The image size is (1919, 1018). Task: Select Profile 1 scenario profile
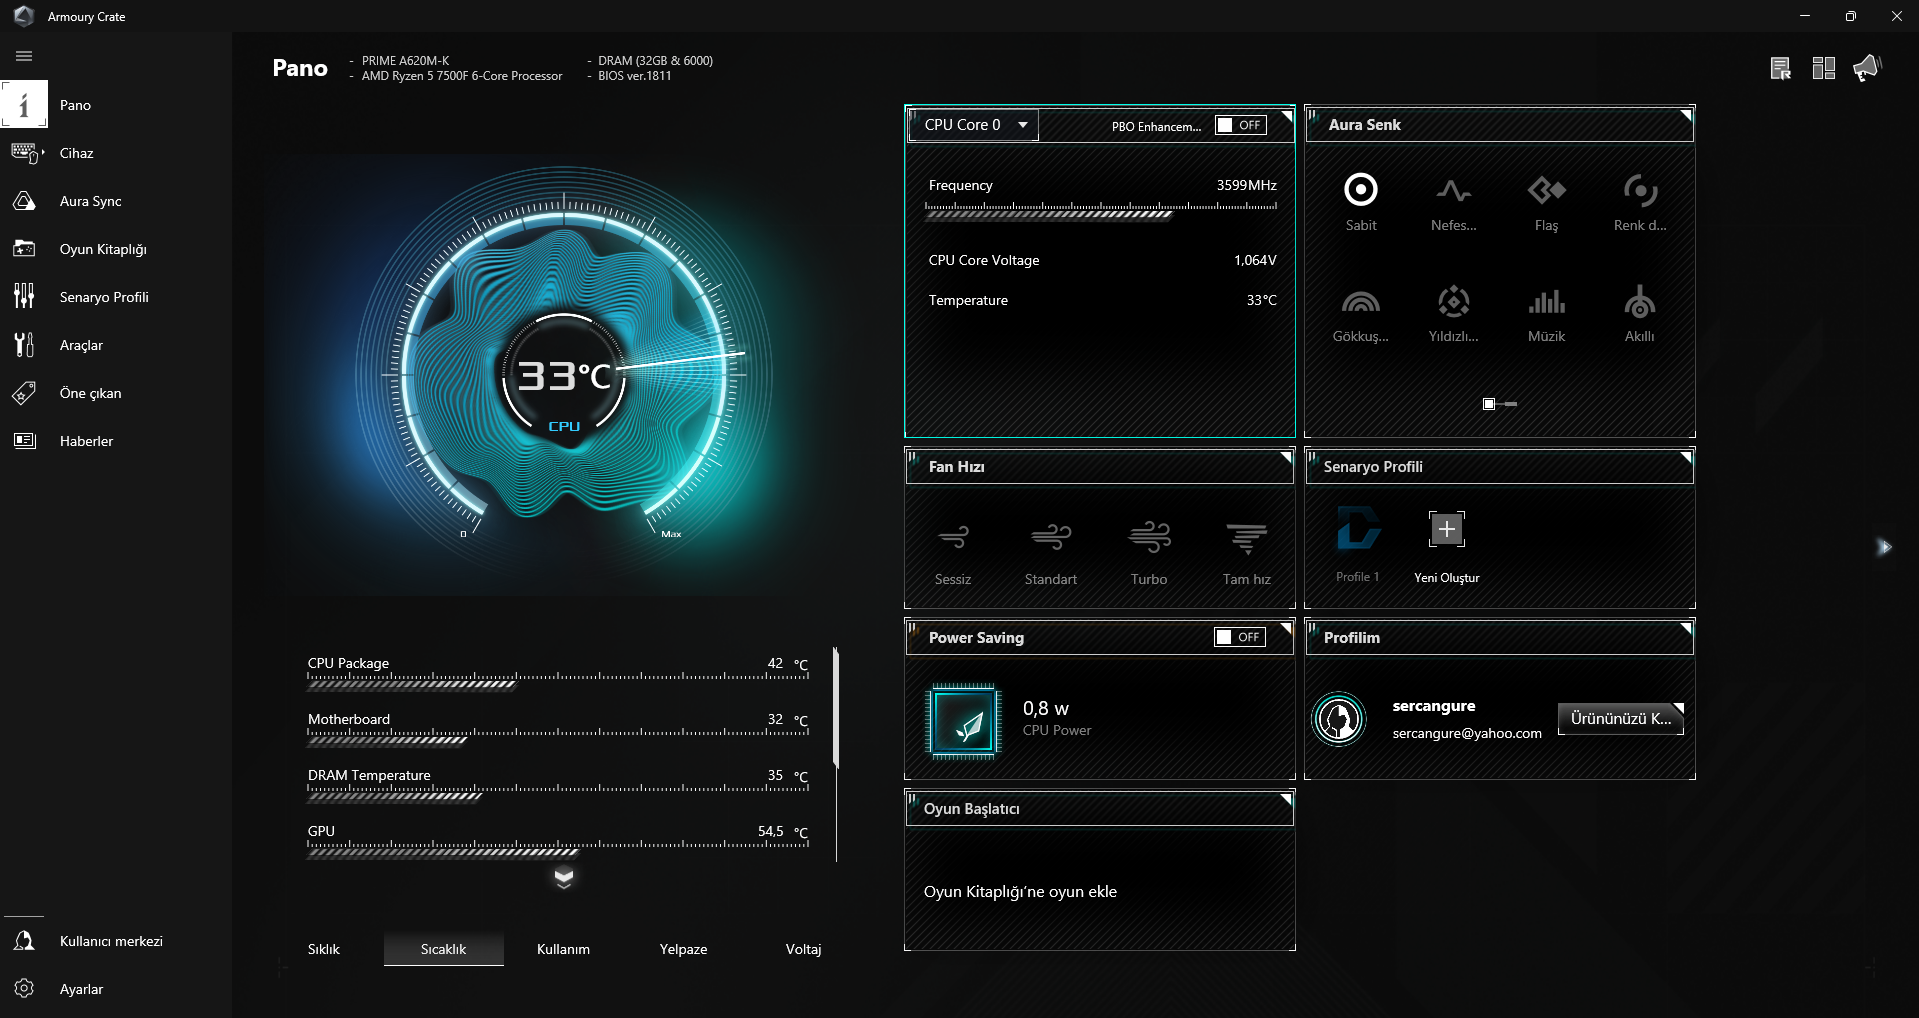click(1358, 544)
